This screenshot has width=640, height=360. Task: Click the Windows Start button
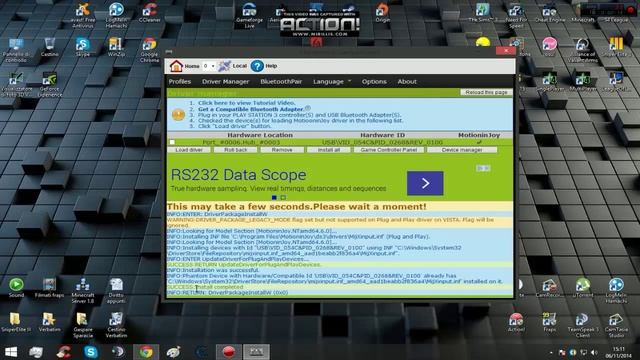click(x=11, y=352)
